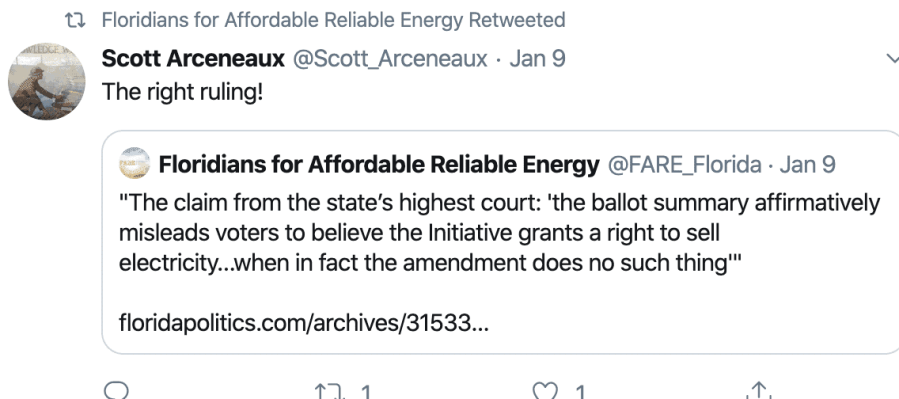The height and width of the screenshot is (399, 899).
Task: Expand the tweet options chevron
Action: tap(892, 58)
